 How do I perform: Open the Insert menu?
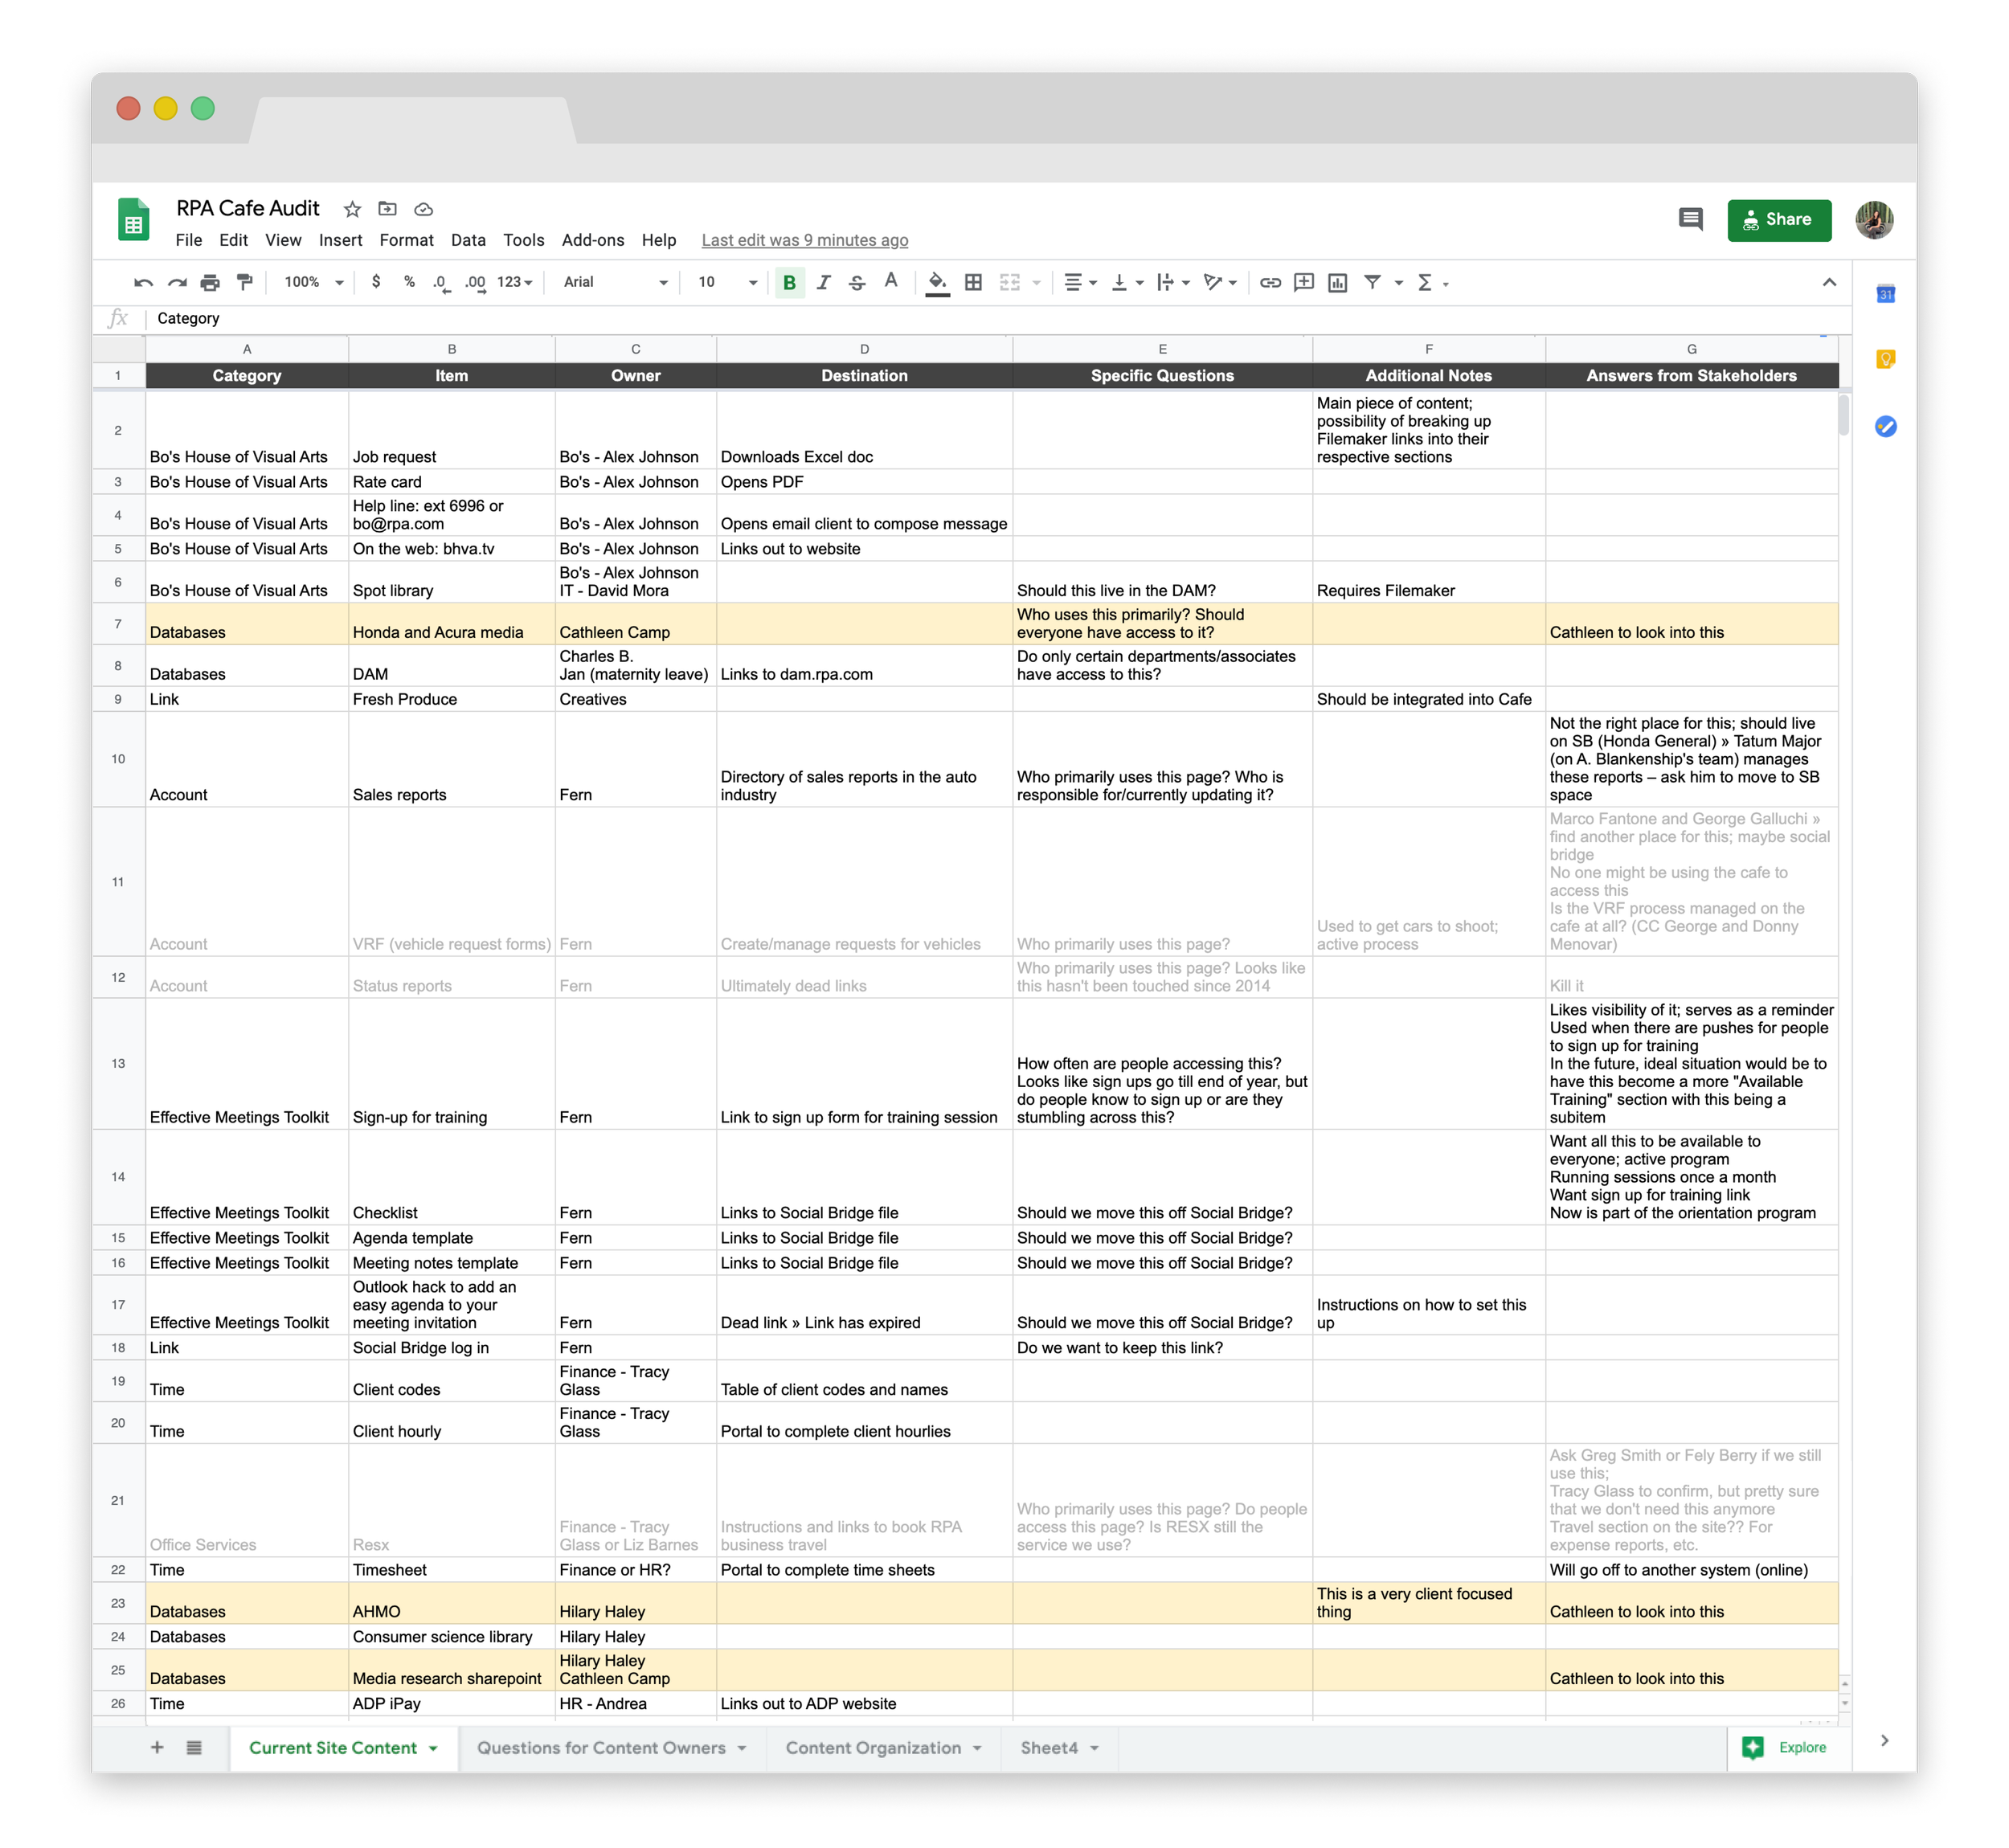click(x=340, y=240)
